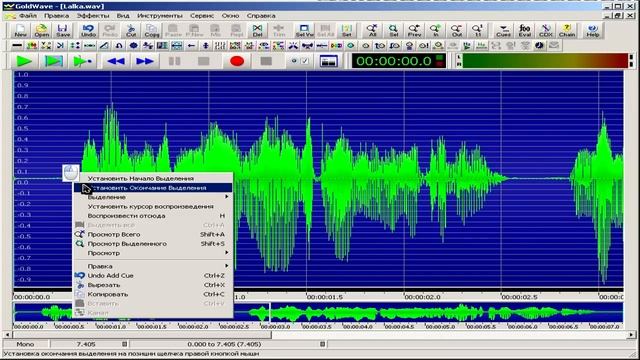The width and height of the screenshot is (640, 360).
Task: Click the Sel Vw toolbar icon
Action: tap(304, 31)
